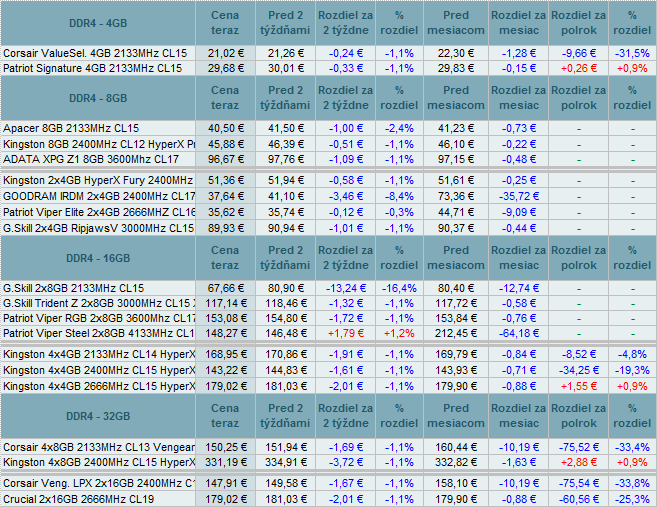Screen dimensions: 657x507
Task: Select the Patriot Signature 4GB 2133MHz row
Action: [x=93, y=68]
